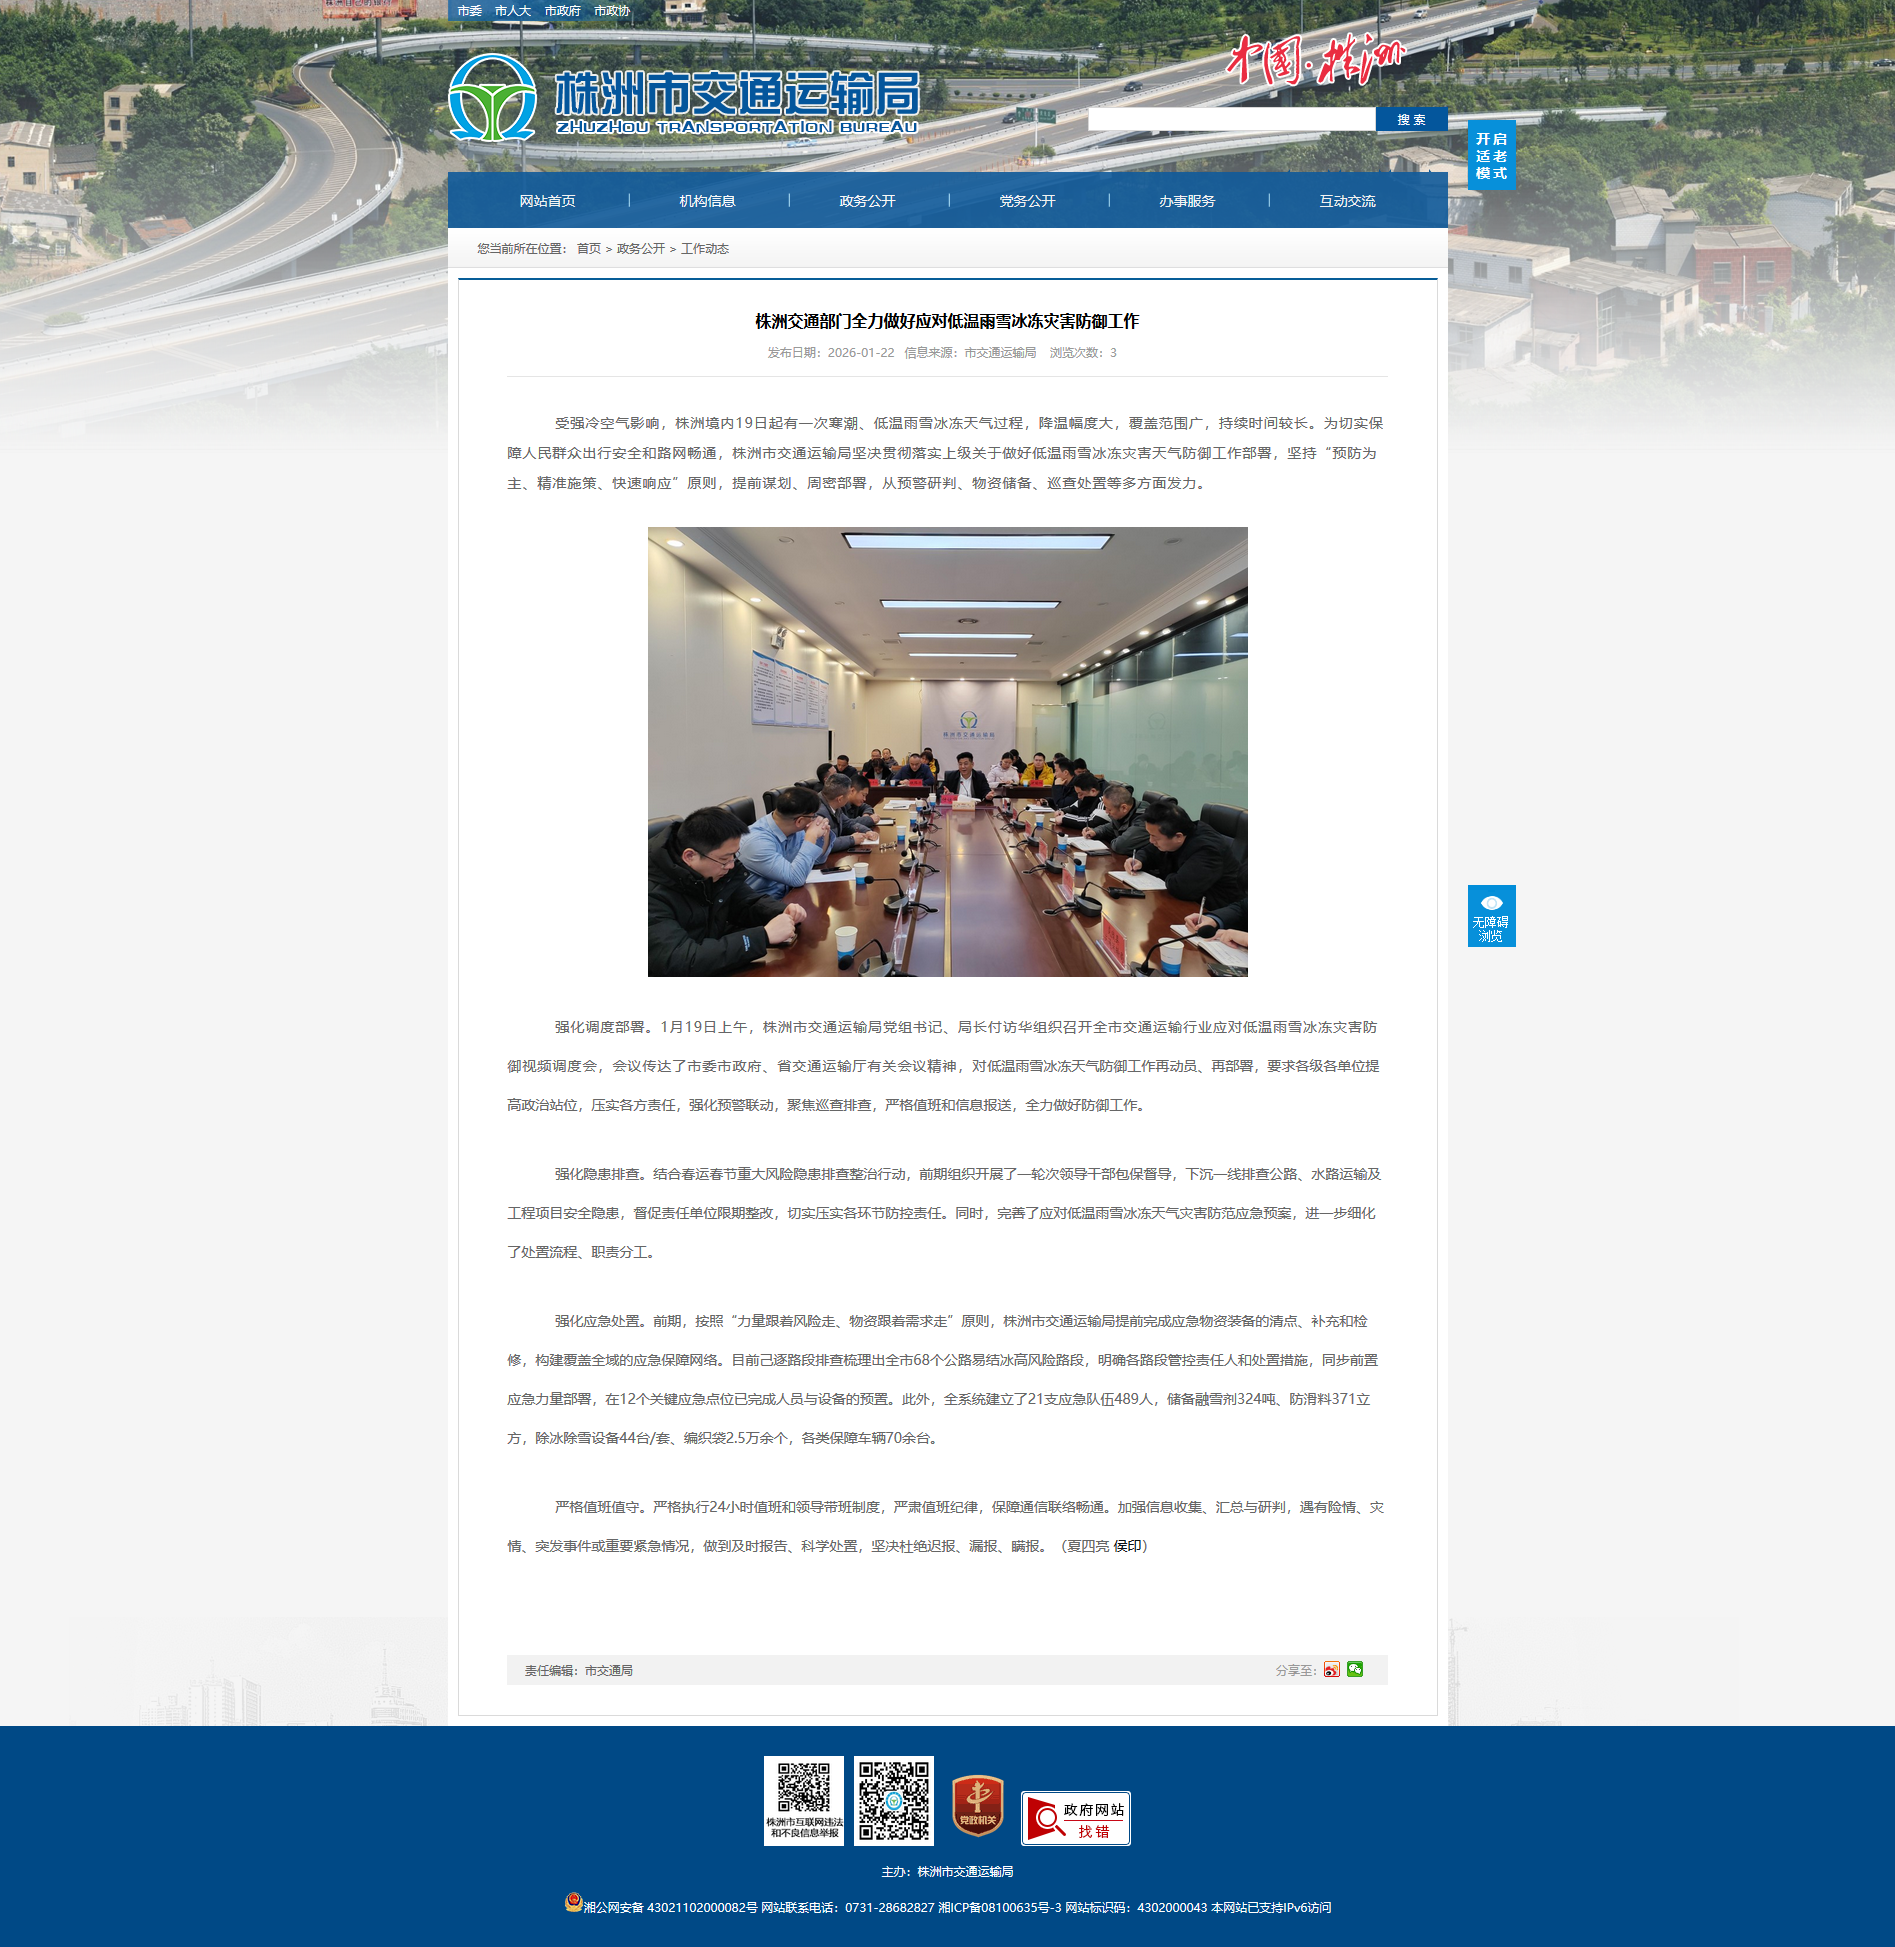Screen dimensions: 1895x1947
Task: Open the 机构信息 navigation menu
Action: (x=707, y=201)
